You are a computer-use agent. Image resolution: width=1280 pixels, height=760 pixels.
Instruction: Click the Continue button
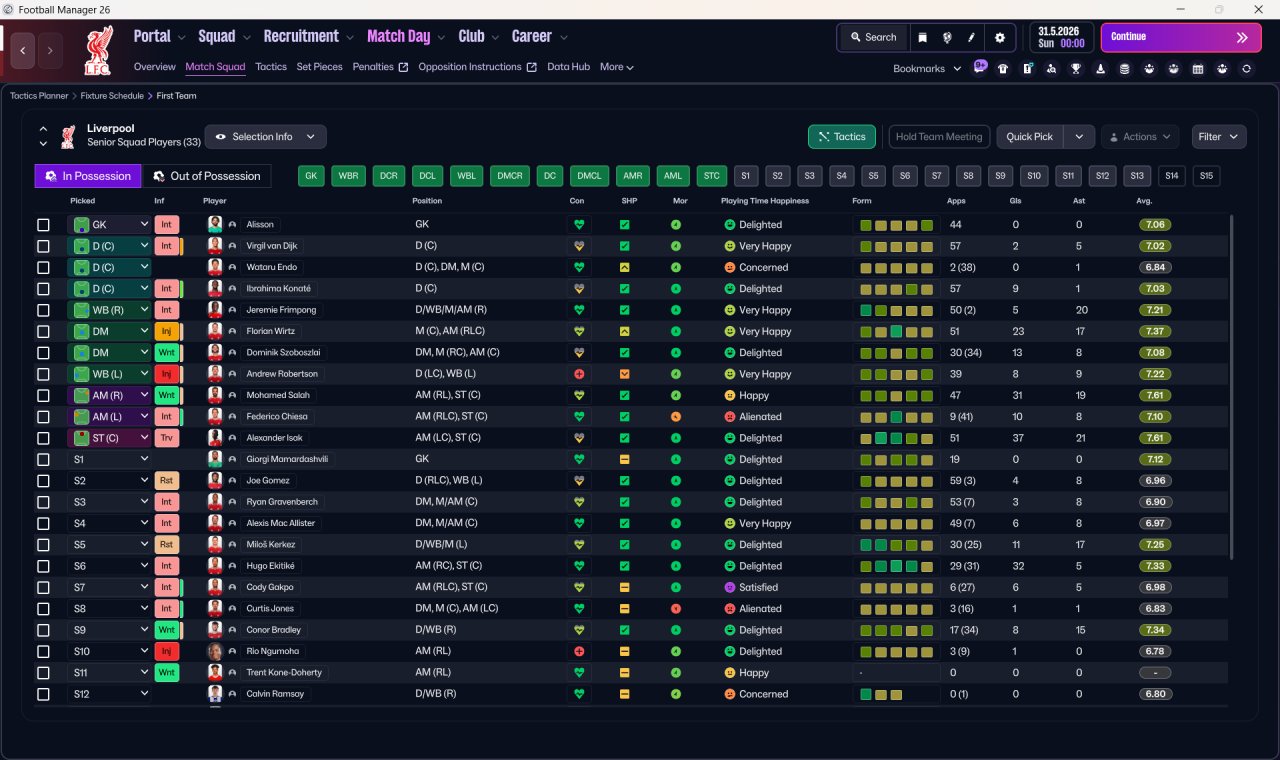coord(1181,37)
